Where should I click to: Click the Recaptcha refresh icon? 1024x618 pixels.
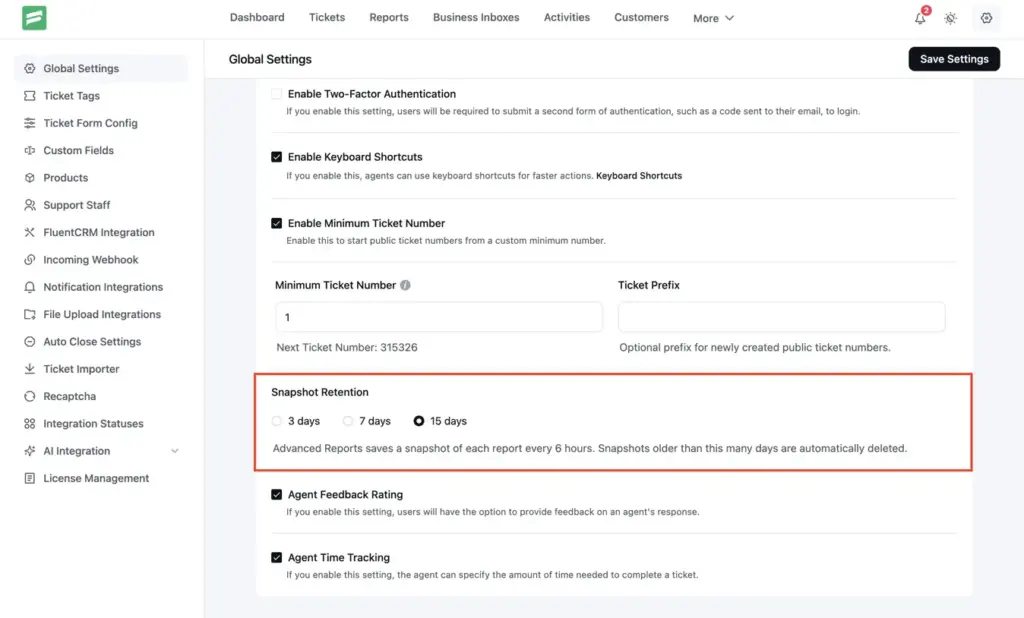pos(29,396)
